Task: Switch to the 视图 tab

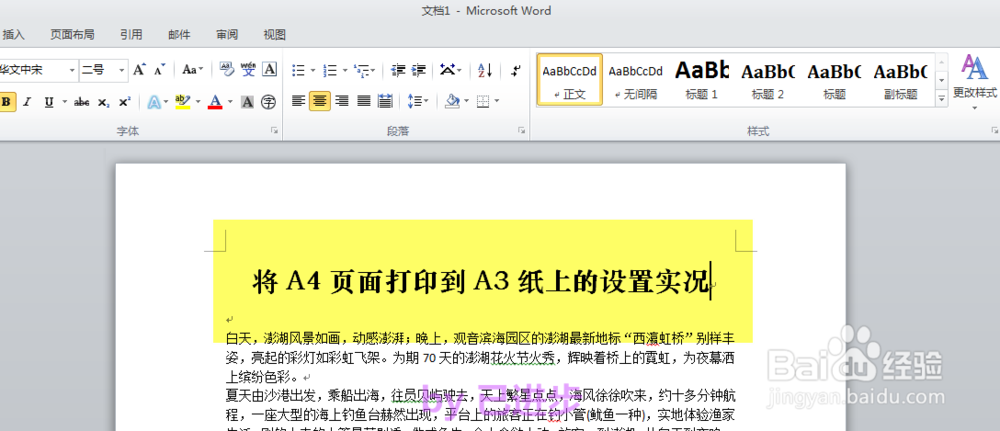Action: [275, 34]
